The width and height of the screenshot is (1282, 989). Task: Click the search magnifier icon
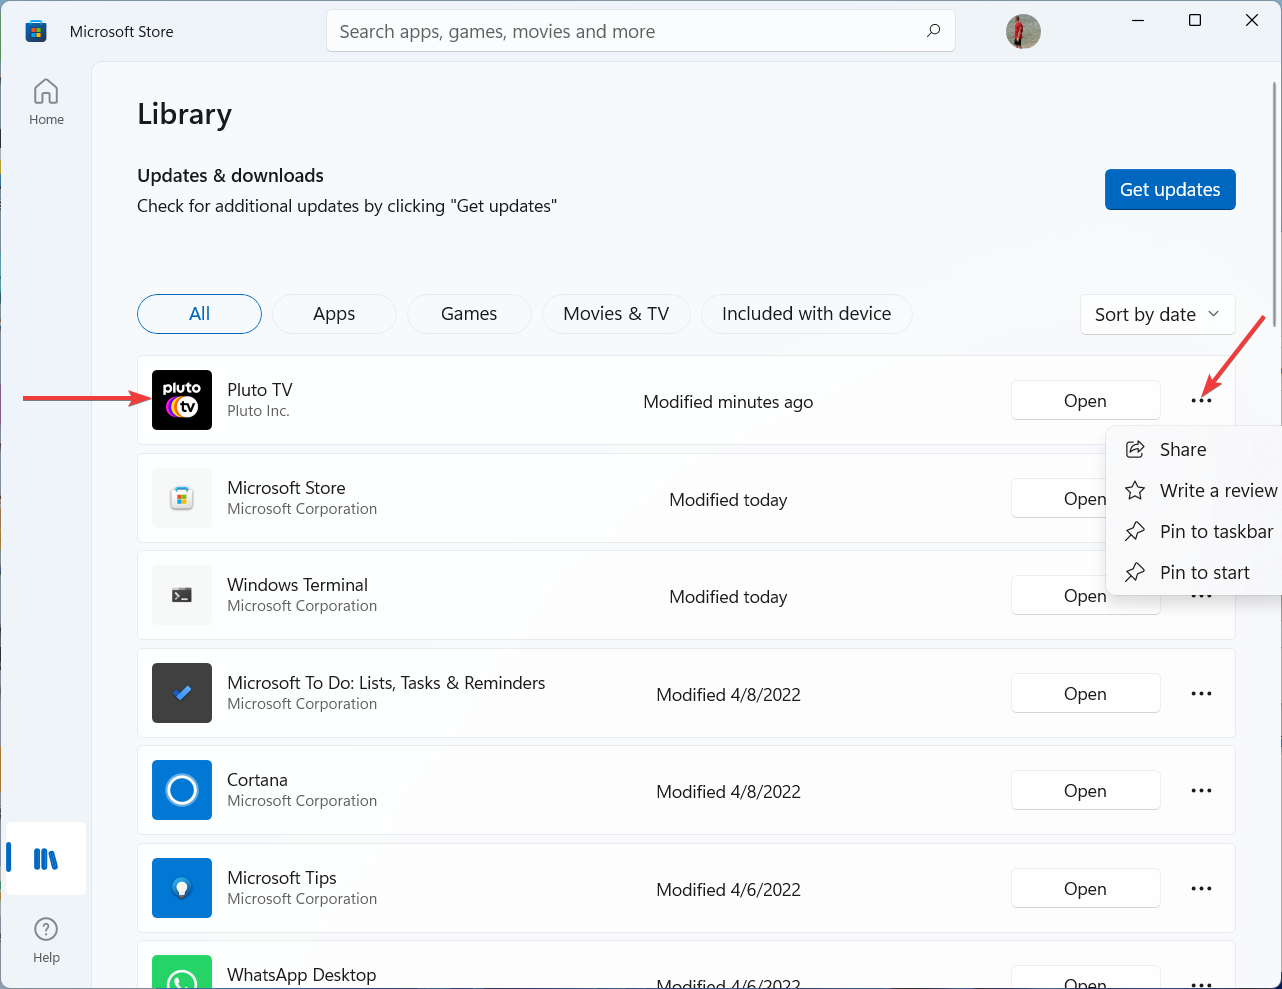coord(933,31)
